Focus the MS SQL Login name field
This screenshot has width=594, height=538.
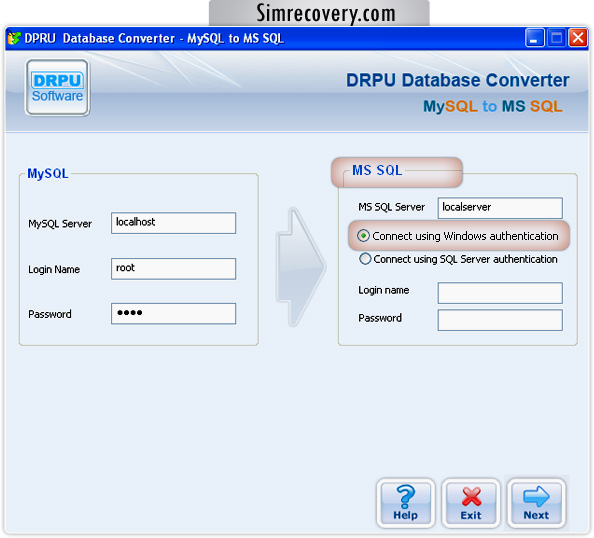coord(500,293)
